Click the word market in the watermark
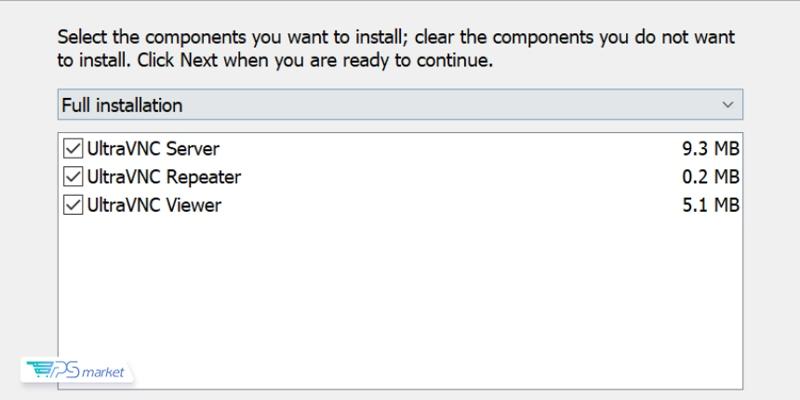800x400 pixels. (104, 372)
